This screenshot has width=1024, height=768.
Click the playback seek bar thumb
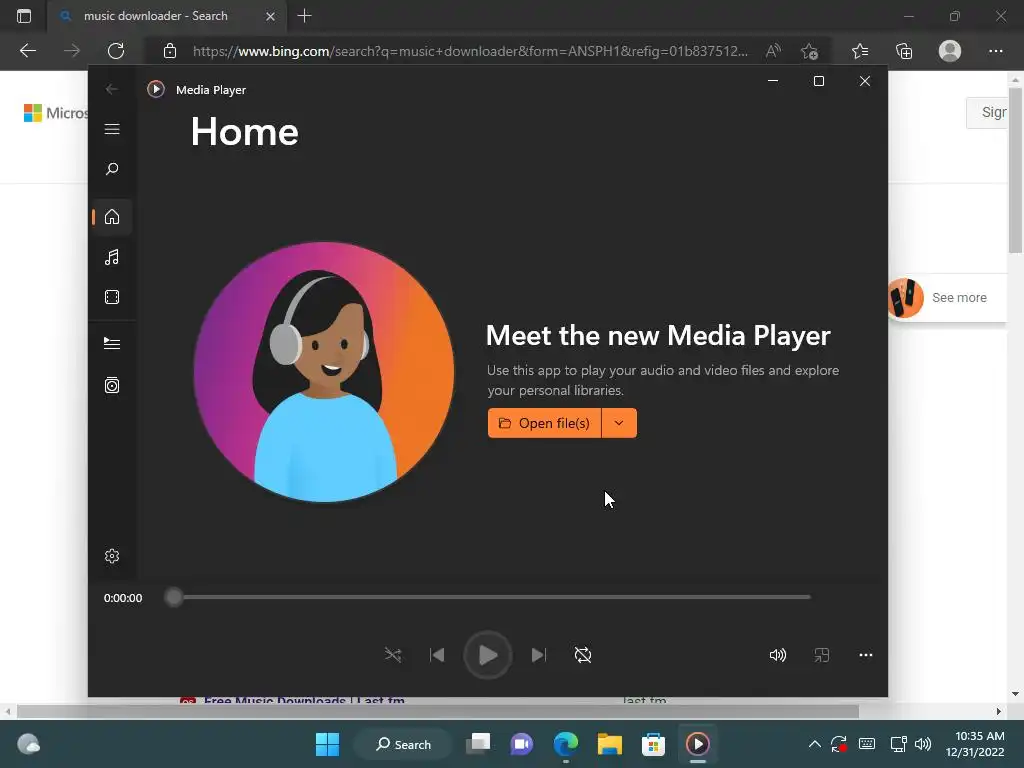click(x=174, y=597)
